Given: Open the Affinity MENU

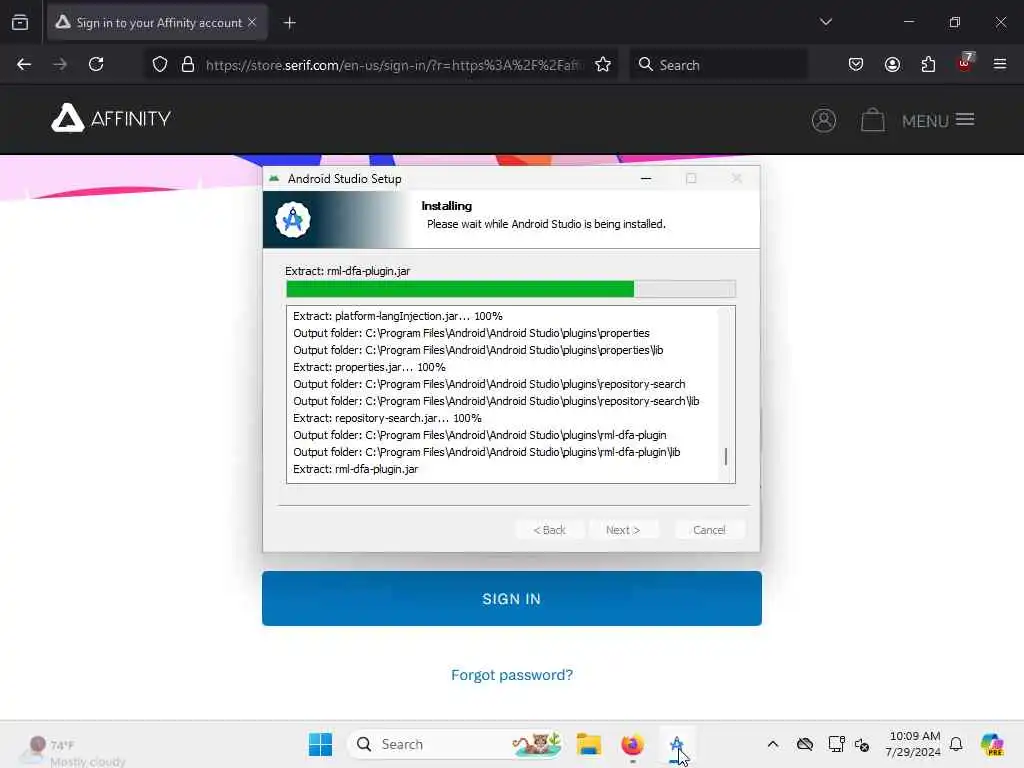Looking at the screenshot, I should [x=938, y=121].
